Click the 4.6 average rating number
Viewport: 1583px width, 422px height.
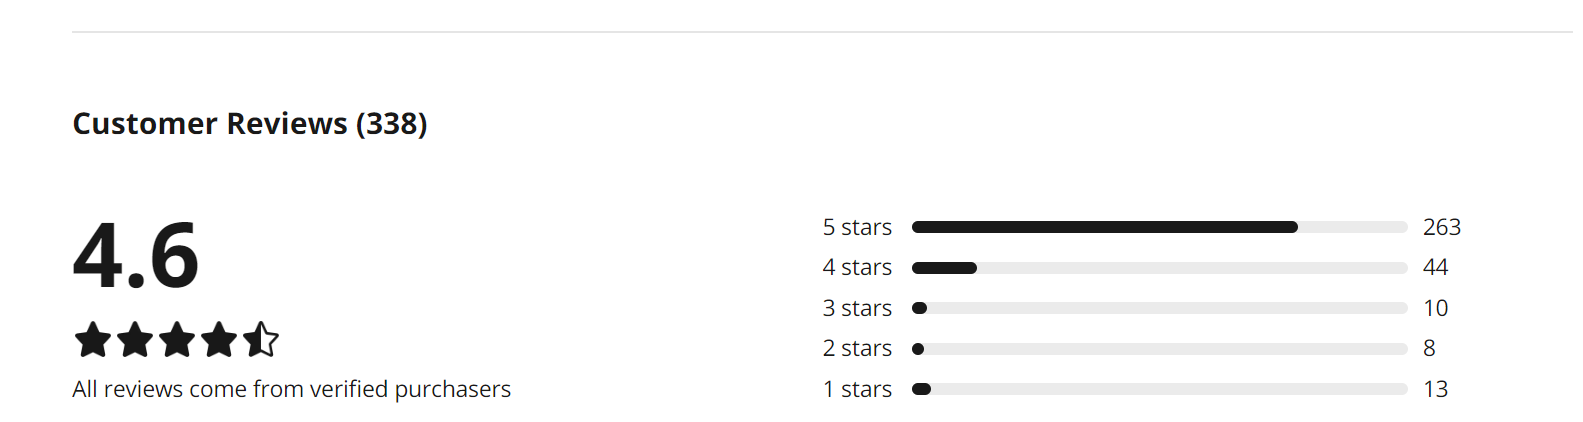136,255
